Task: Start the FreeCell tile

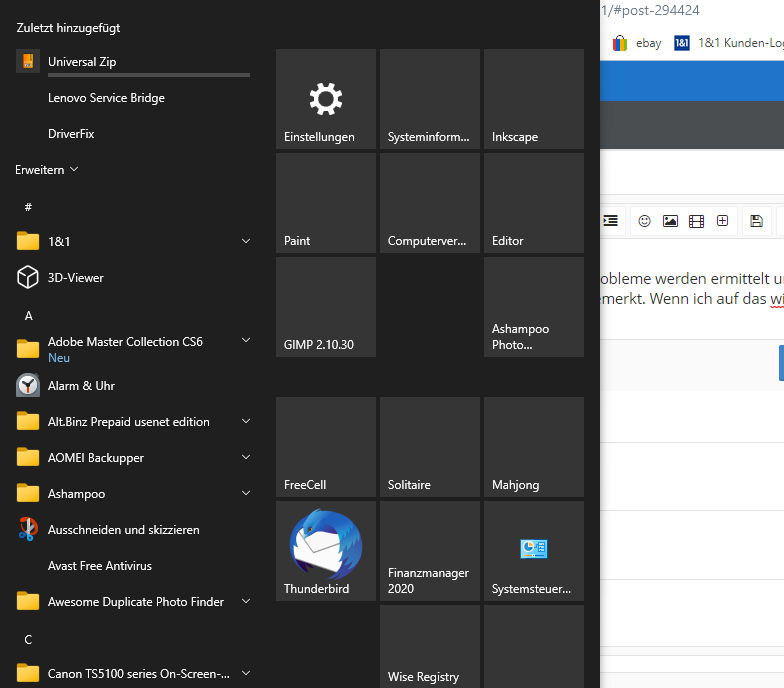Action: pyautogui.click(x=326, y=447)
